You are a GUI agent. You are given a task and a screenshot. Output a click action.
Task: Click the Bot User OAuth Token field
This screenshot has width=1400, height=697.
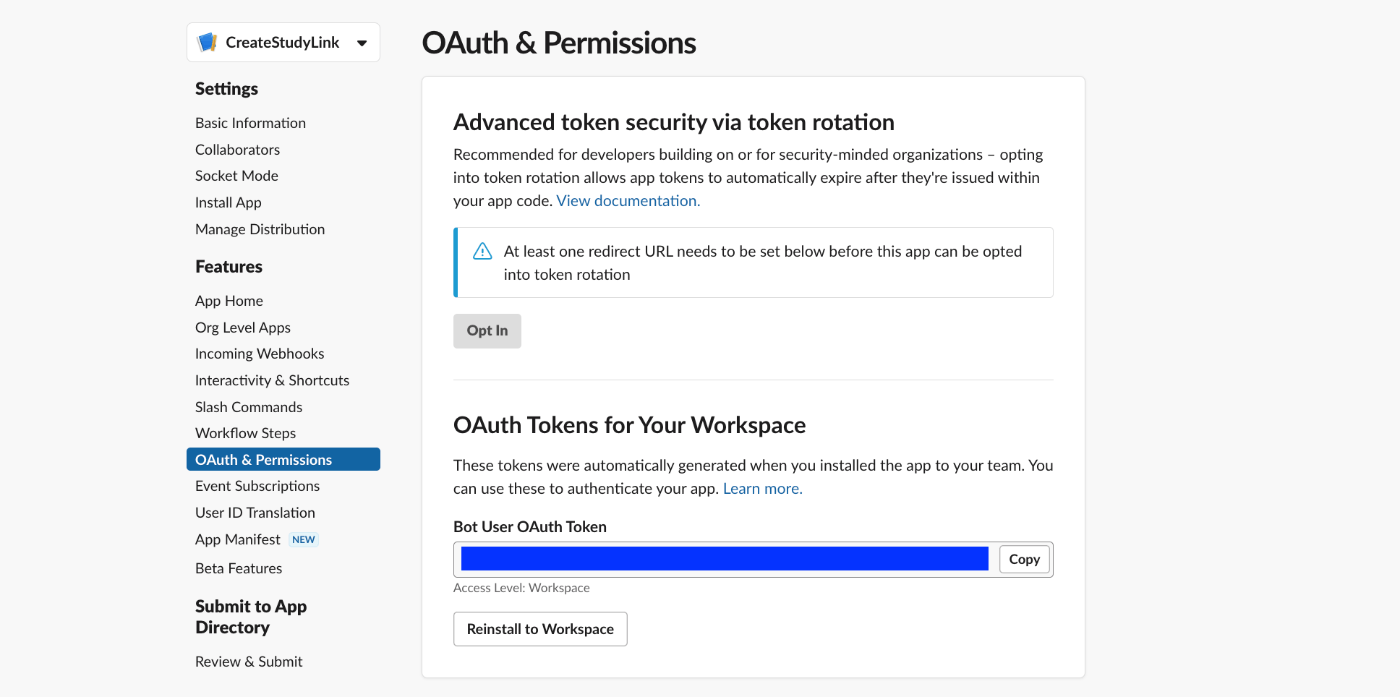(724, 559)
